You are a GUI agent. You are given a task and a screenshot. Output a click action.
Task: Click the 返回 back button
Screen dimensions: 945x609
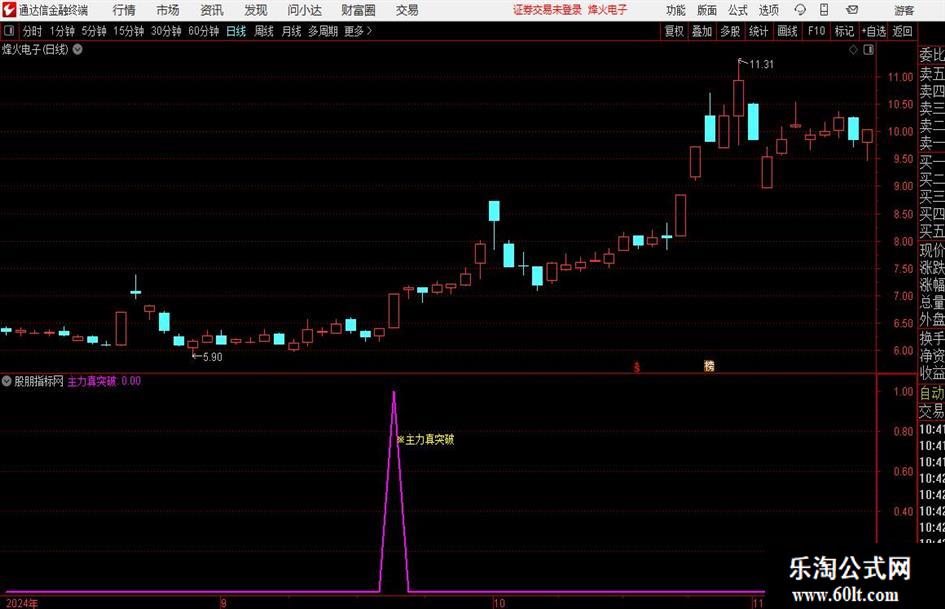pyautogui.click(x=902, y=31)
